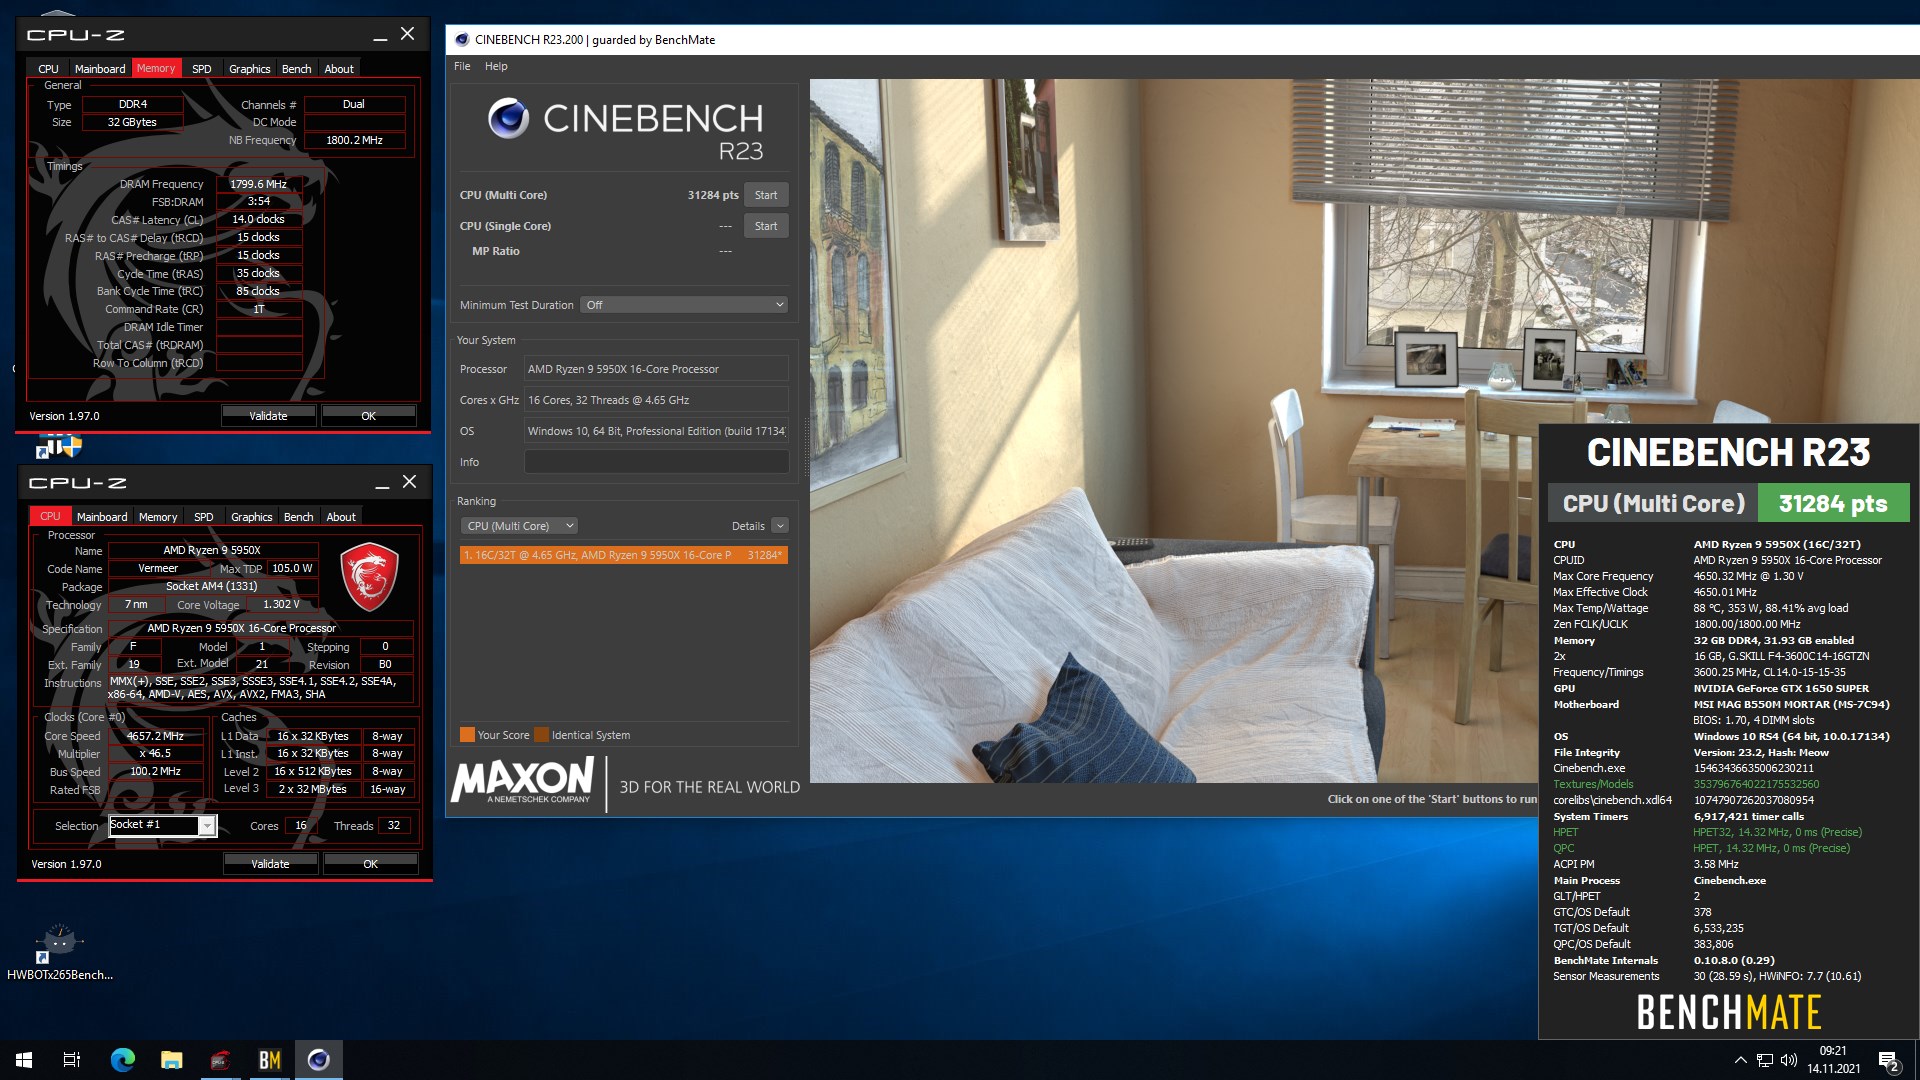Viewport: 1920px width, 1080px height.
Task: Open the BenchMate taskbar icon
Action: (x=269, y=1060)
